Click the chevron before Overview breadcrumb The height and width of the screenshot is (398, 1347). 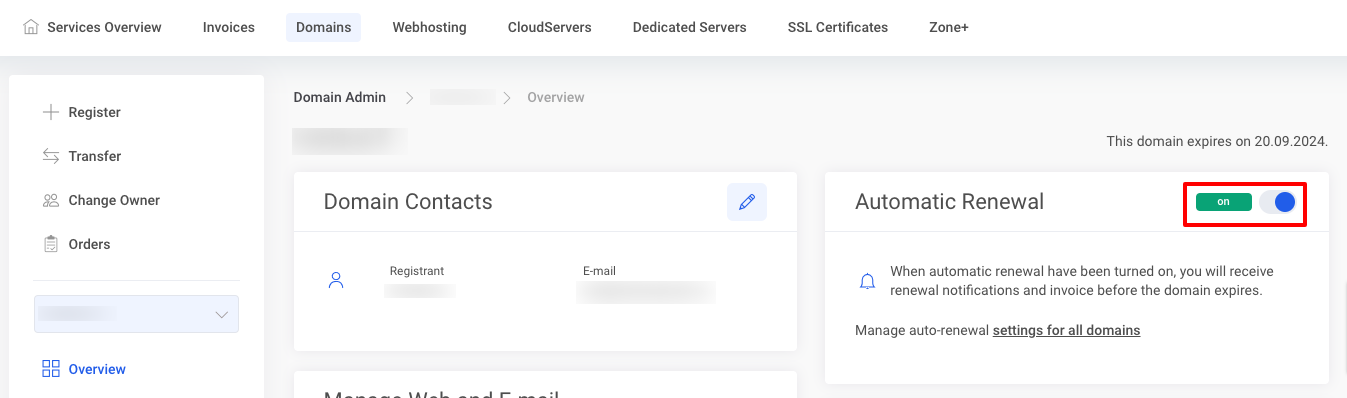[507, 97]
